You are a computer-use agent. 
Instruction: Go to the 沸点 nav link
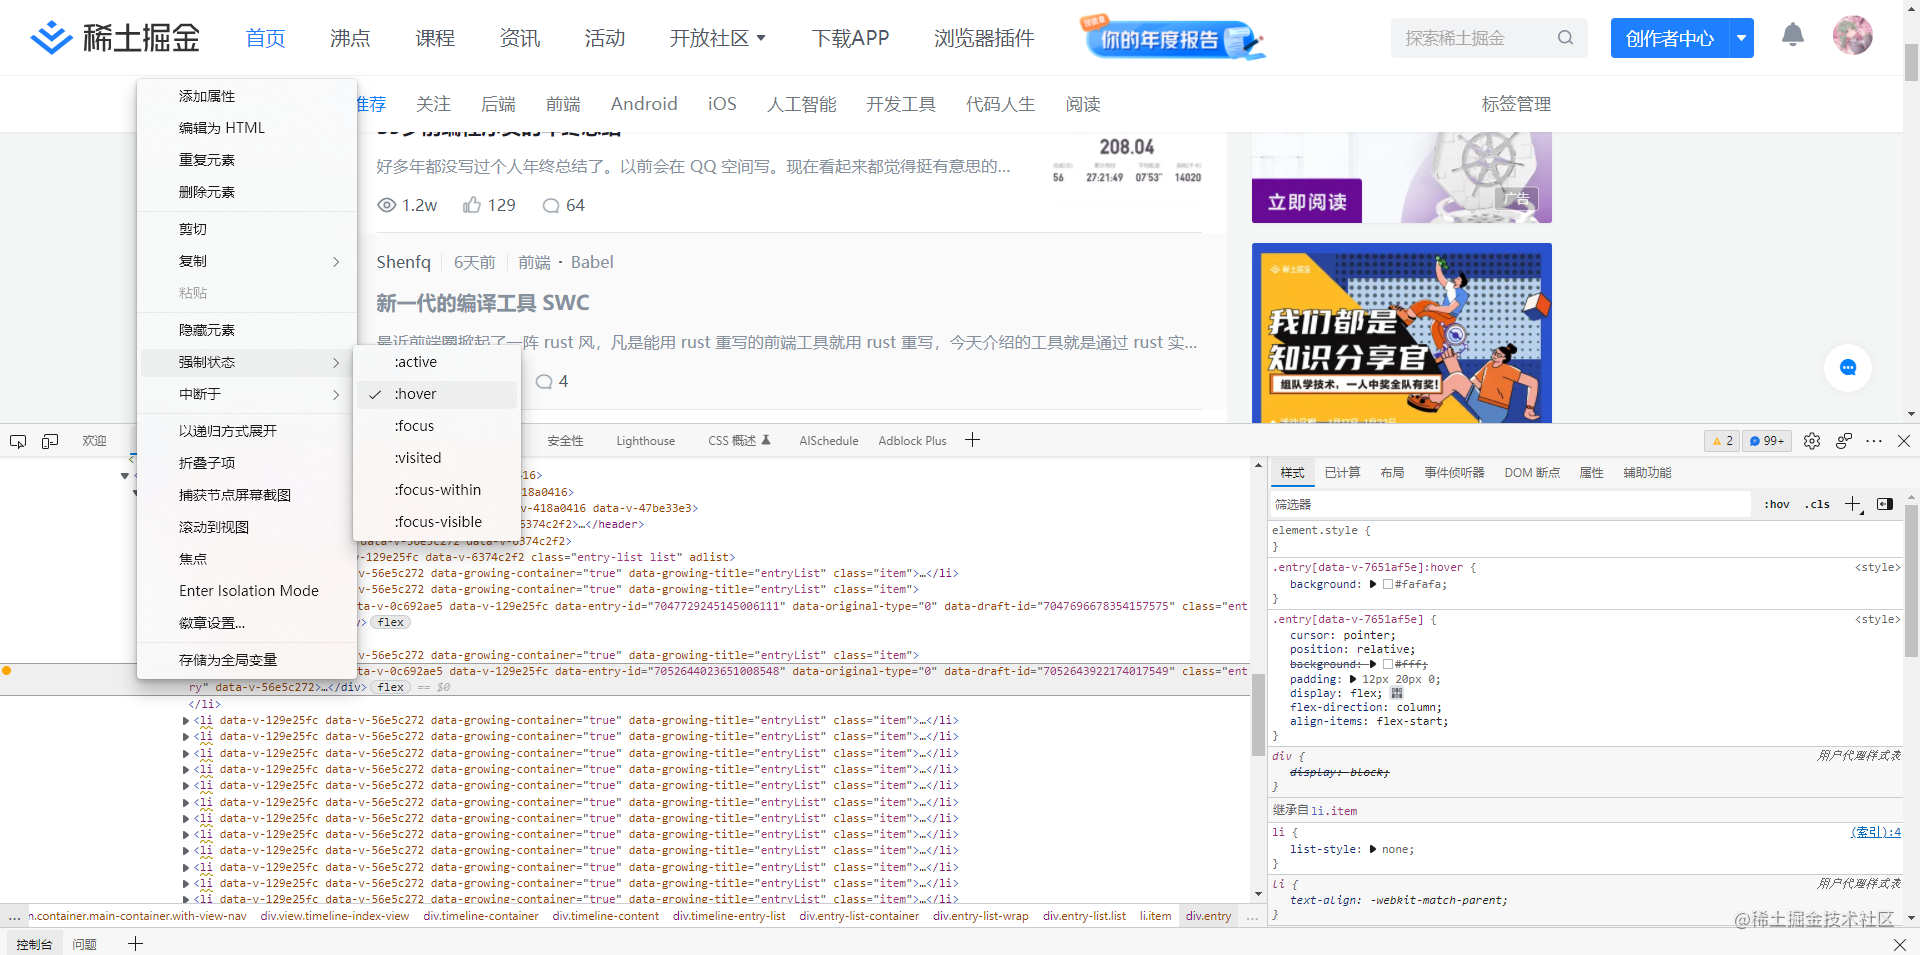350,38
